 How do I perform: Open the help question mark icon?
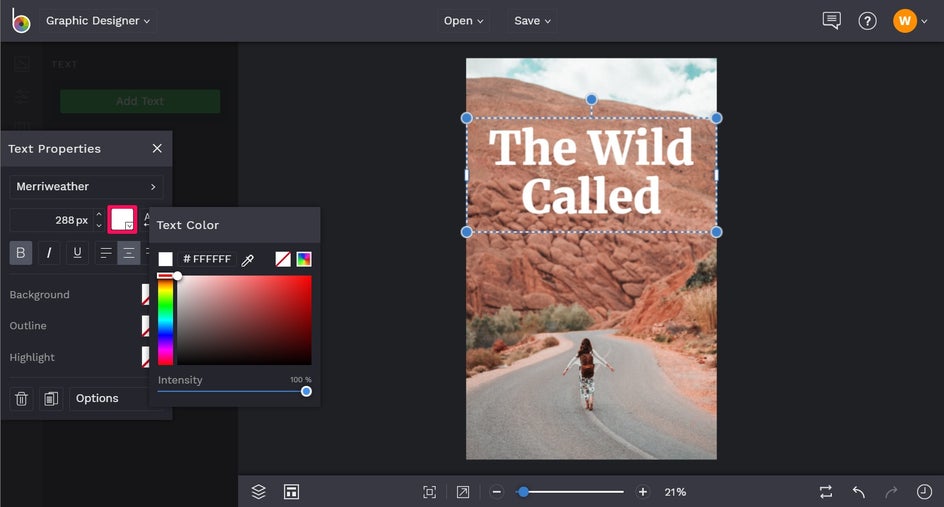867,21
